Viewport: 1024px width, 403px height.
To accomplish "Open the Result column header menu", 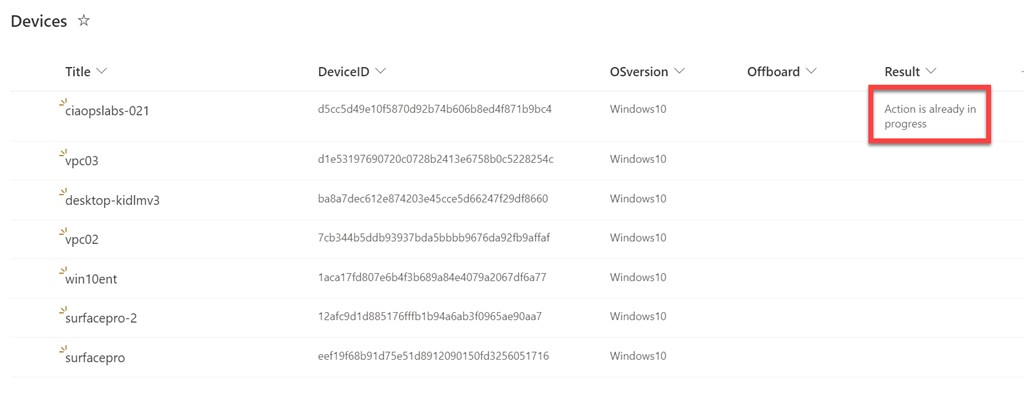I will pyautogui.click(x=931, y=72).
